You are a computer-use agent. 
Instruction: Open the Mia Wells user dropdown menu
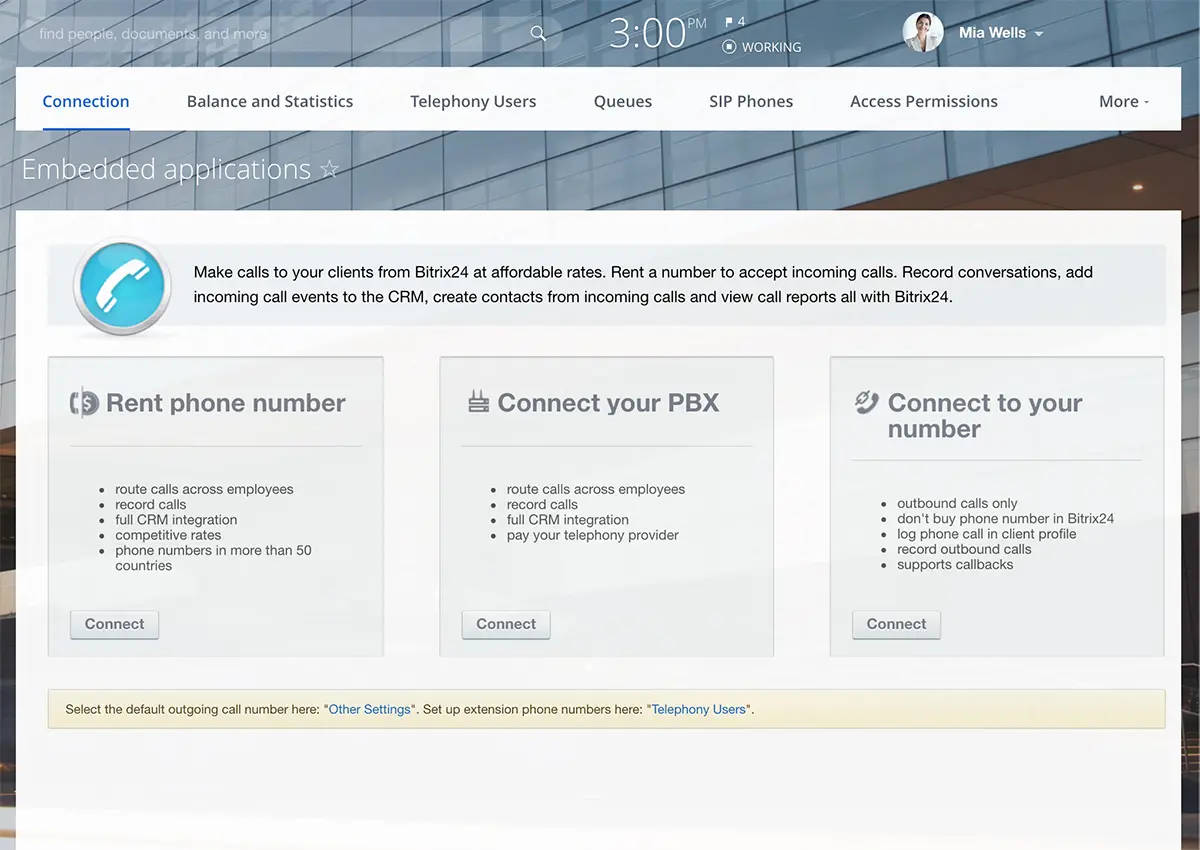coord(1038,34)
